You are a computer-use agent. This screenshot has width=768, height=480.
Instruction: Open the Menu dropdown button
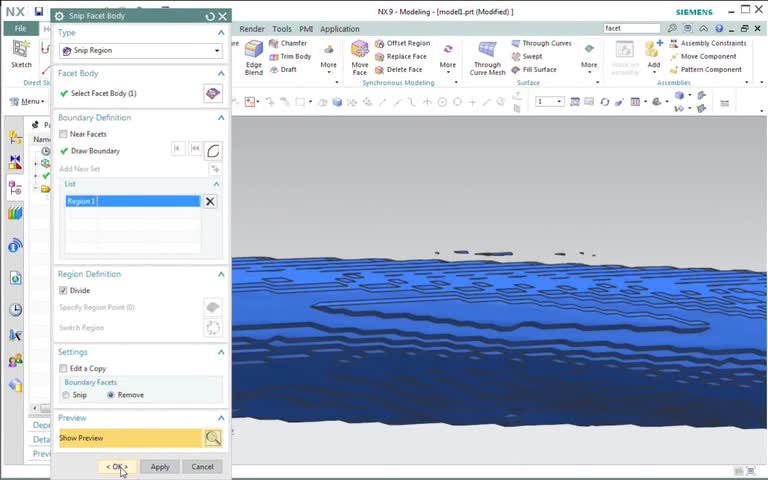pyautogui.click(x=27, y=101)
